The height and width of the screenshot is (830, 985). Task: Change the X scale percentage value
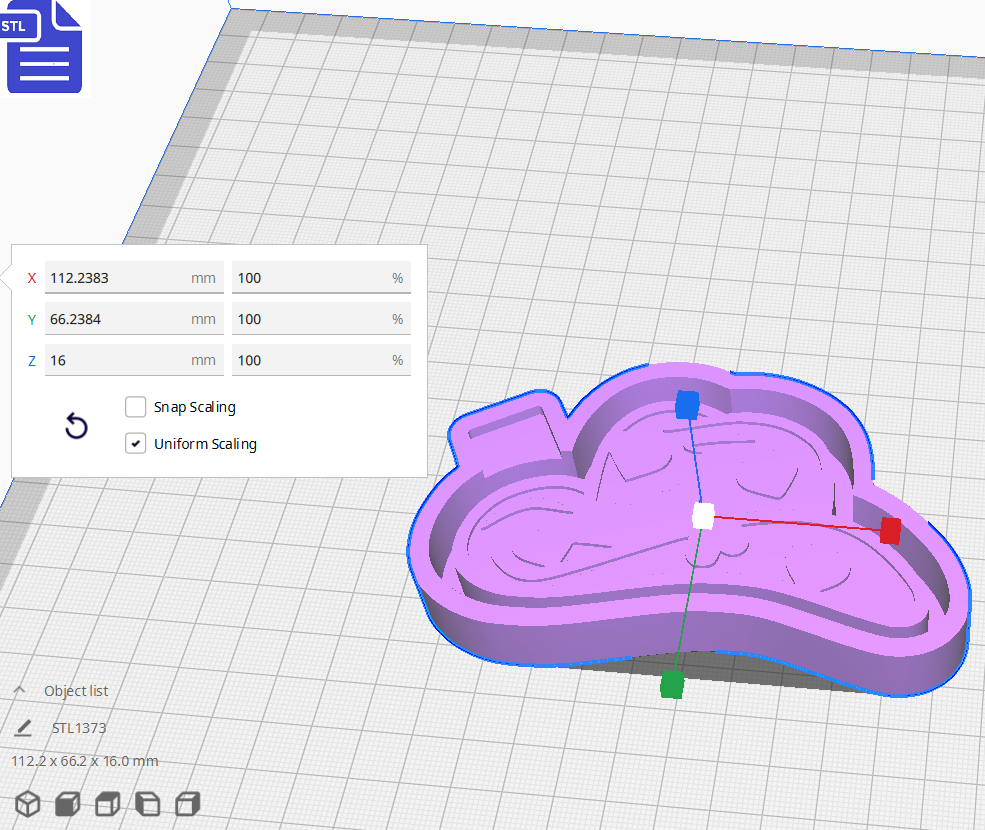[318, 277]
